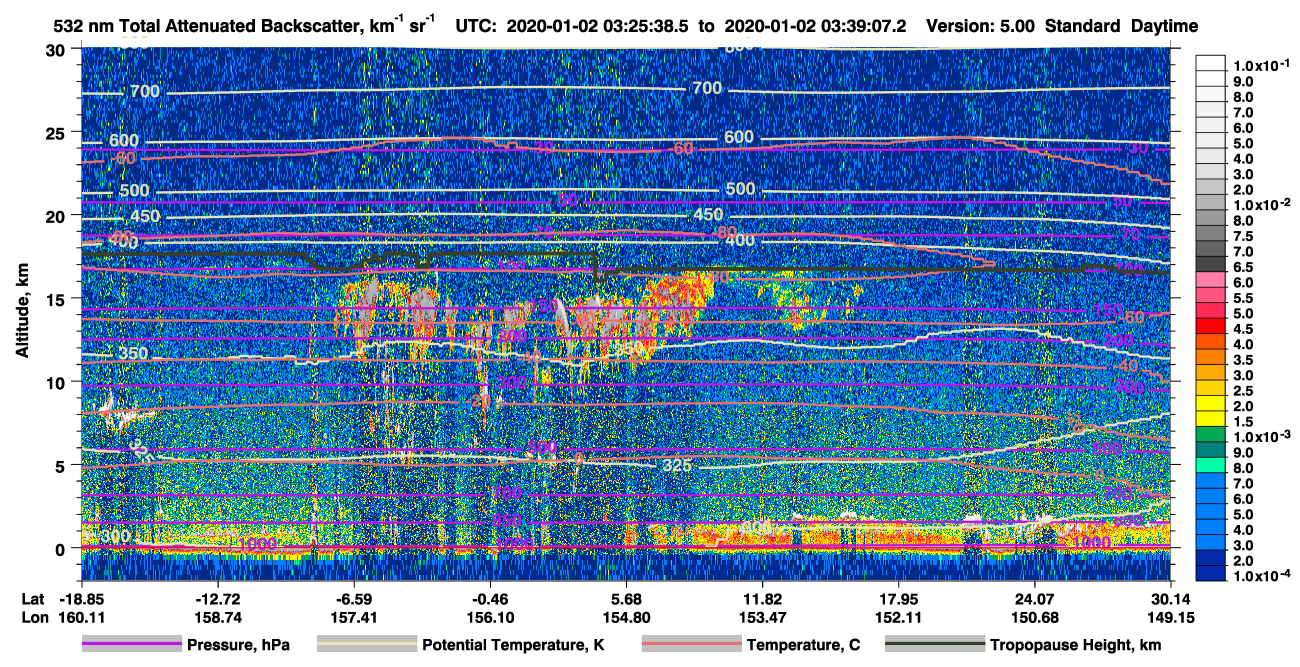
Task: Click the longitude value '149.15'
Action: 1171,618
